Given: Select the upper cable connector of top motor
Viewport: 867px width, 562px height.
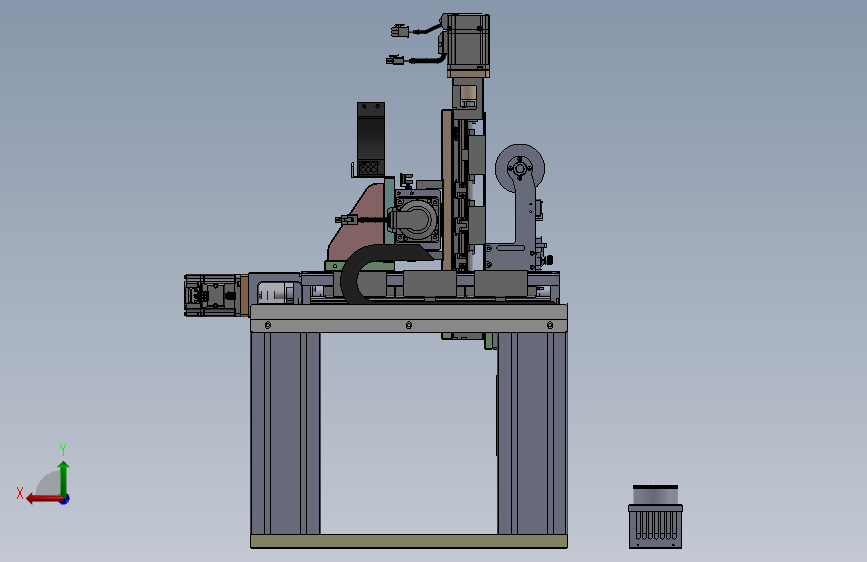Looking at the screenshot, I should click(400, 31).
